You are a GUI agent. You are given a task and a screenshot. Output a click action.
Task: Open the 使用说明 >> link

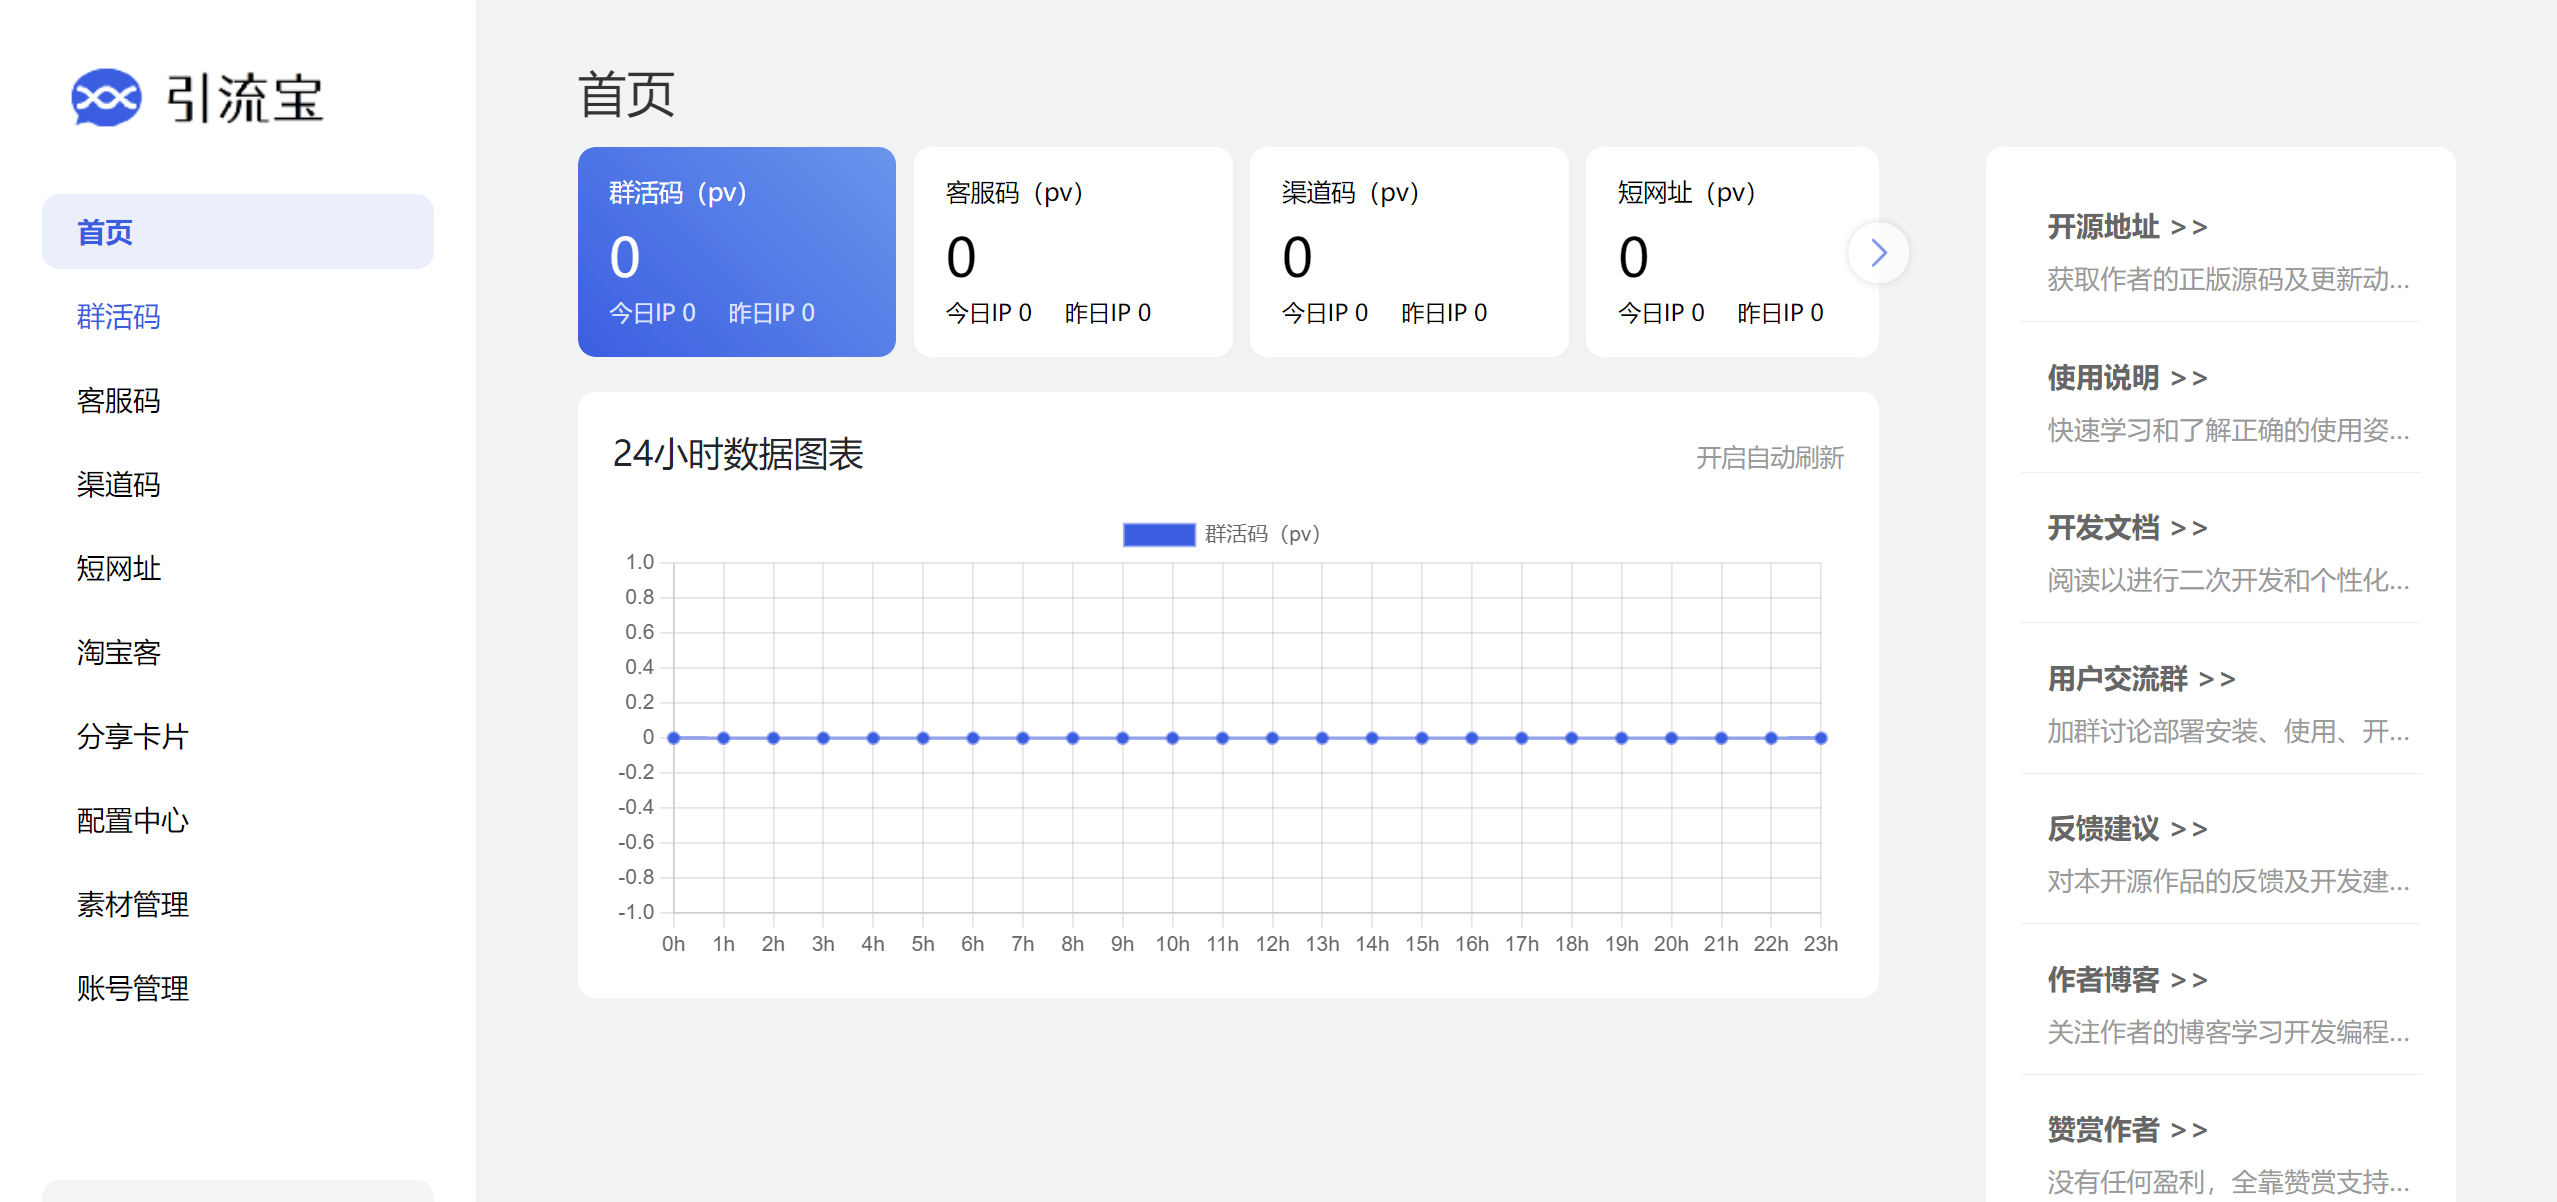2127,378
